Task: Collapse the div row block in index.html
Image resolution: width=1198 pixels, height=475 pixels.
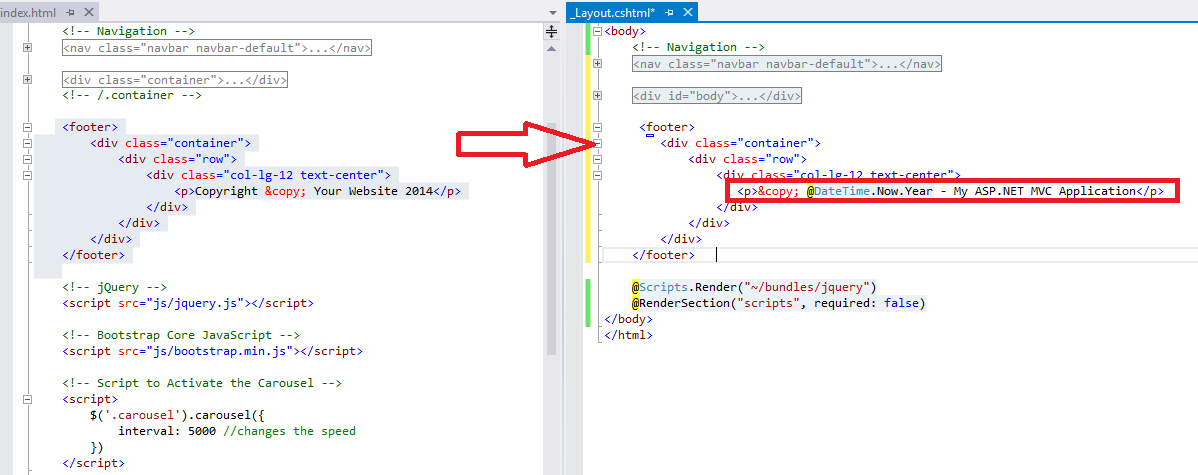Action: tap(28, 159)
